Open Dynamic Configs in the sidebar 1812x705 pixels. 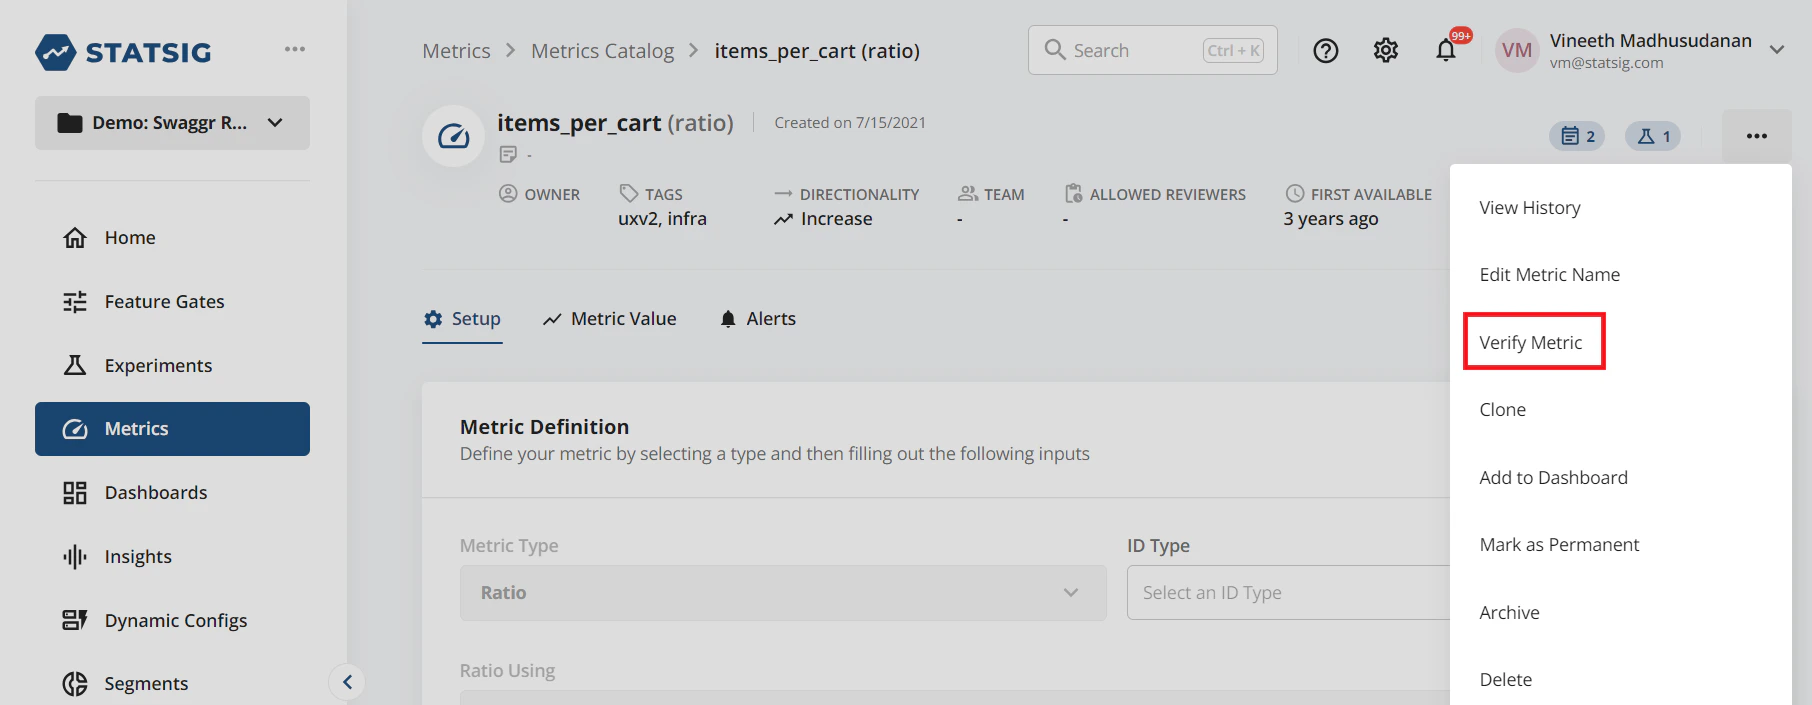pyautogui.click(x=172, y=621)
